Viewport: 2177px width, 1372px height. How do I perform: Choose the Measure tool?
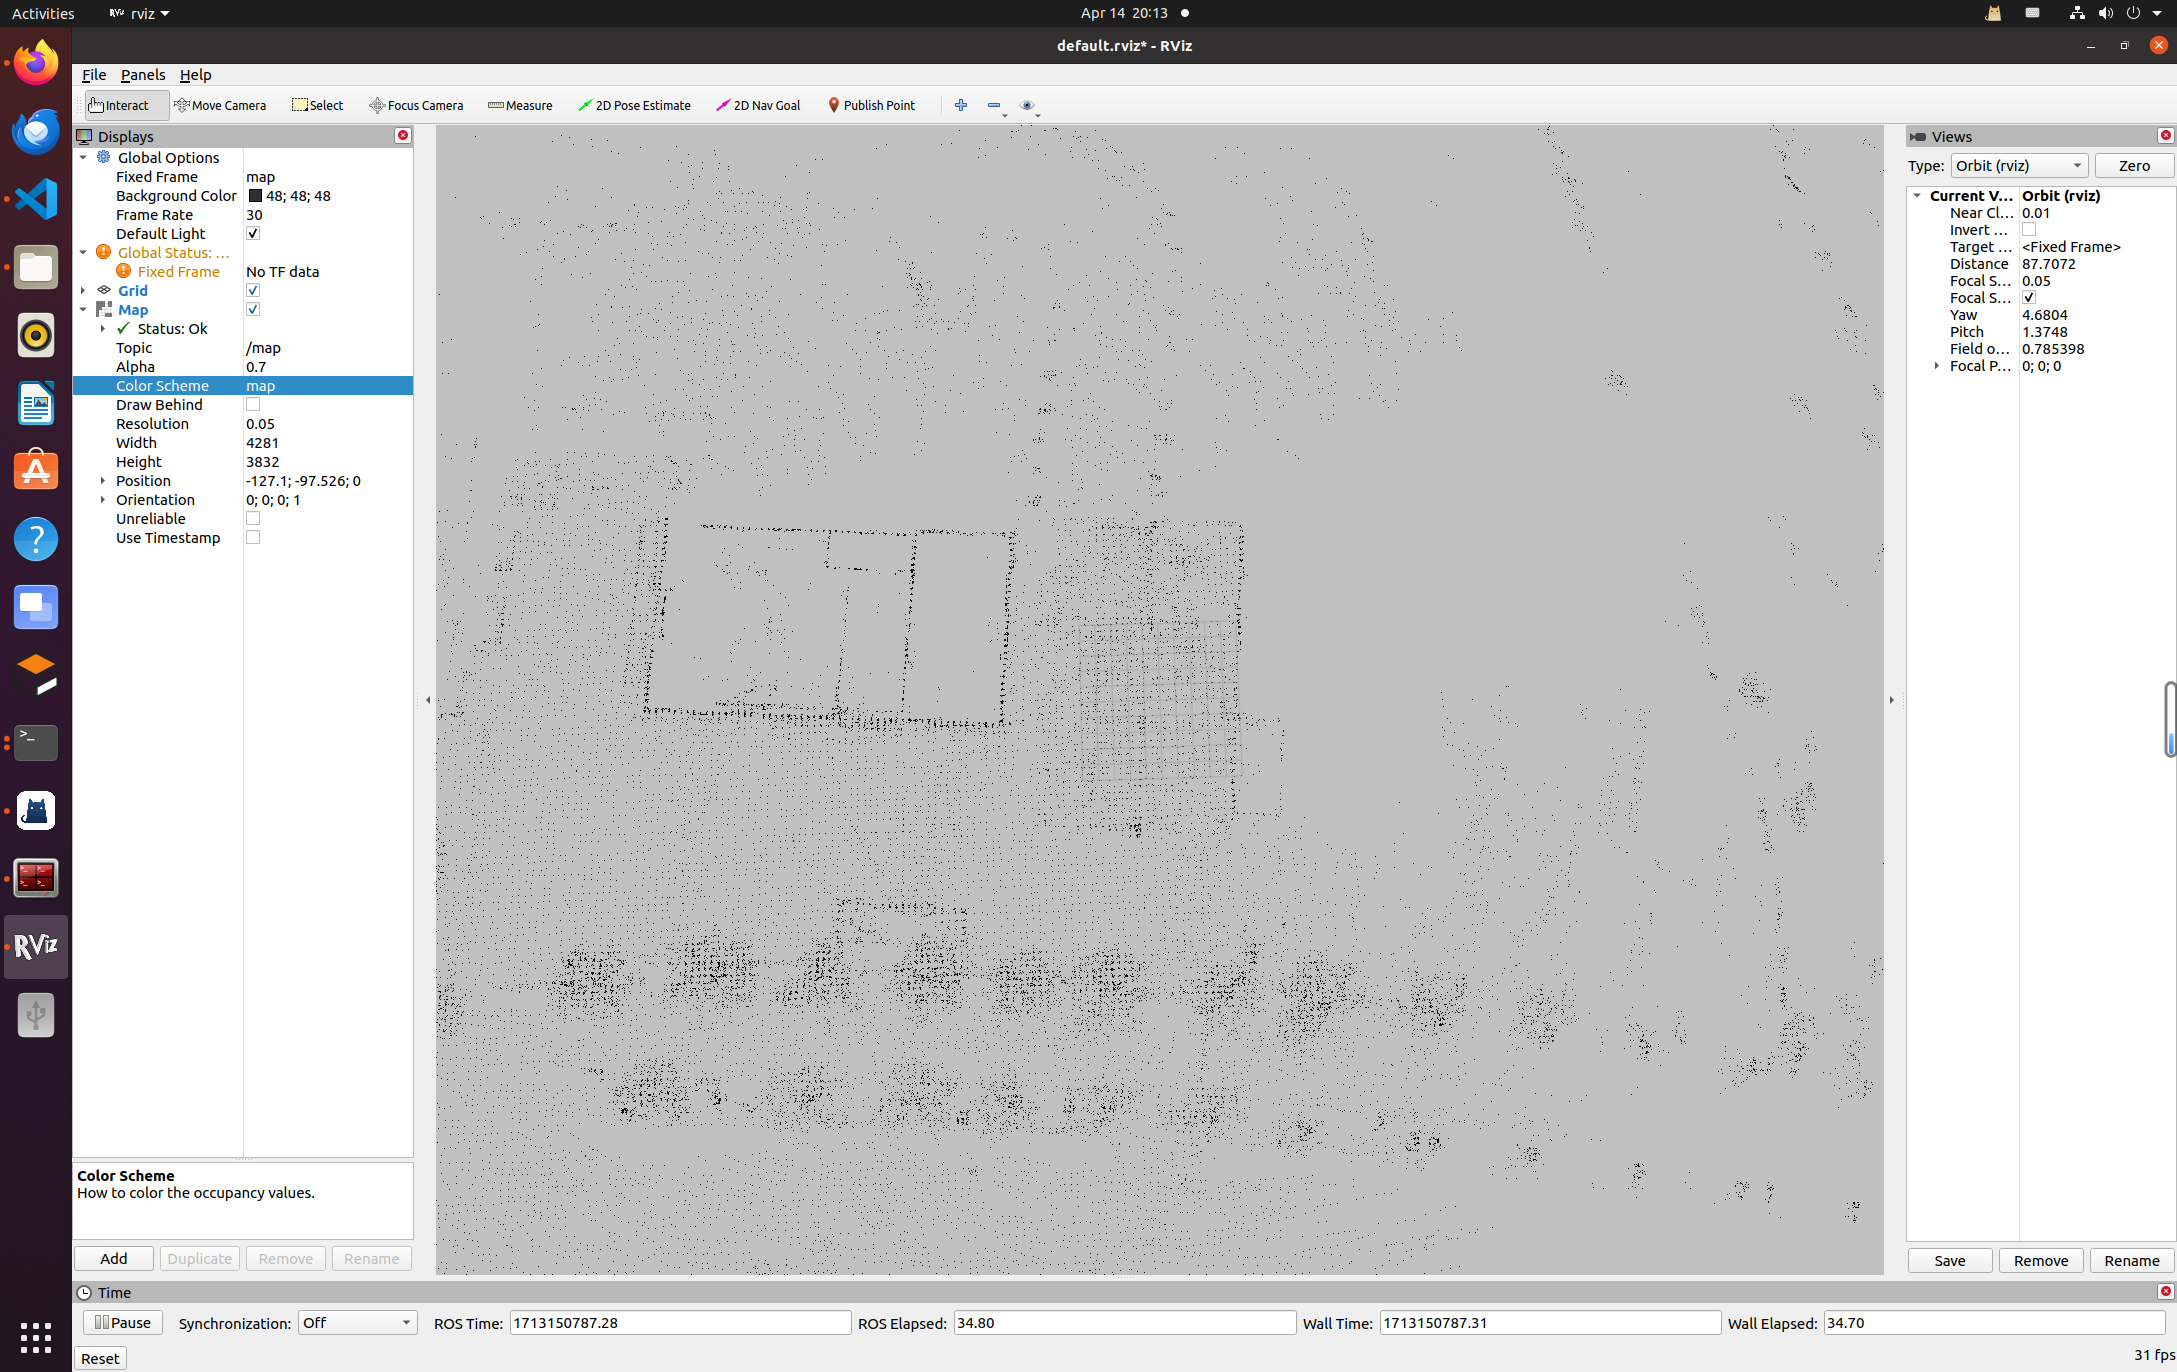click(520, 105)
